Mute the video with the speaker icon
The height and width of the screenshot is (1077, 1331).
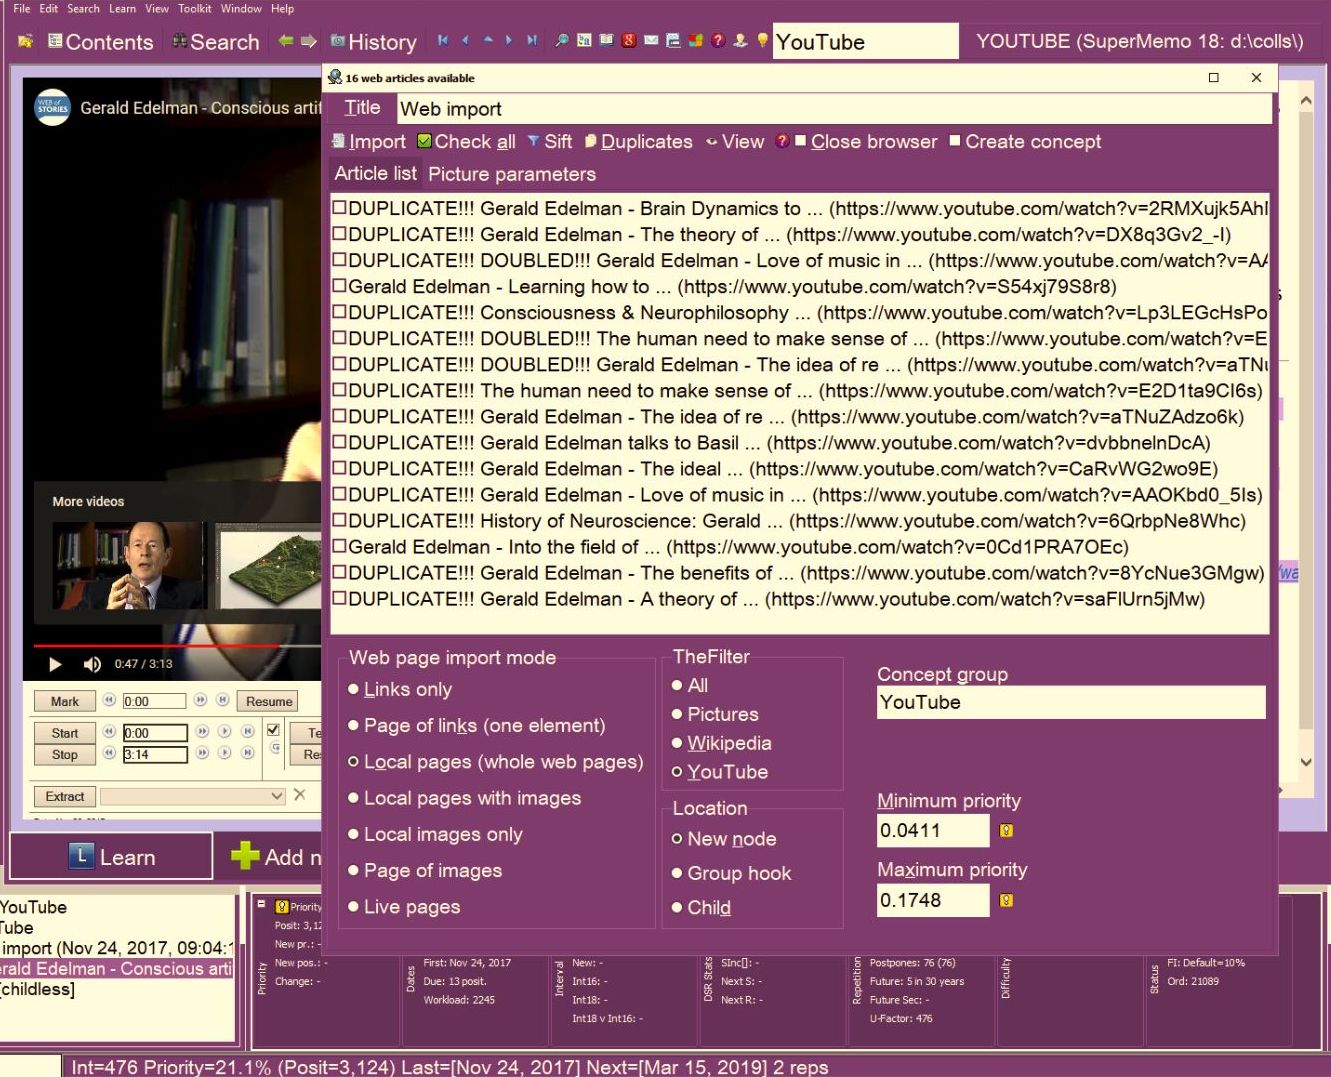point(92,664)
